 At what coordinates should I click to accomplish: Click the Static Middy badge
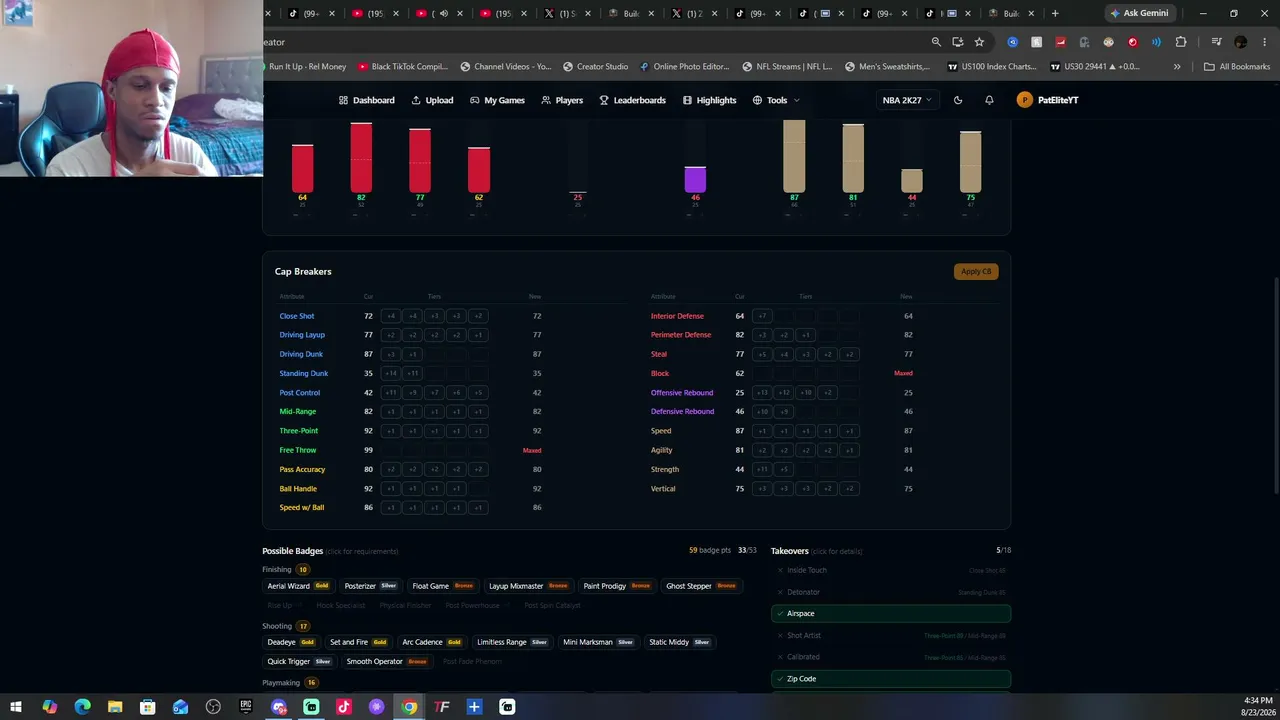point(680,642)
